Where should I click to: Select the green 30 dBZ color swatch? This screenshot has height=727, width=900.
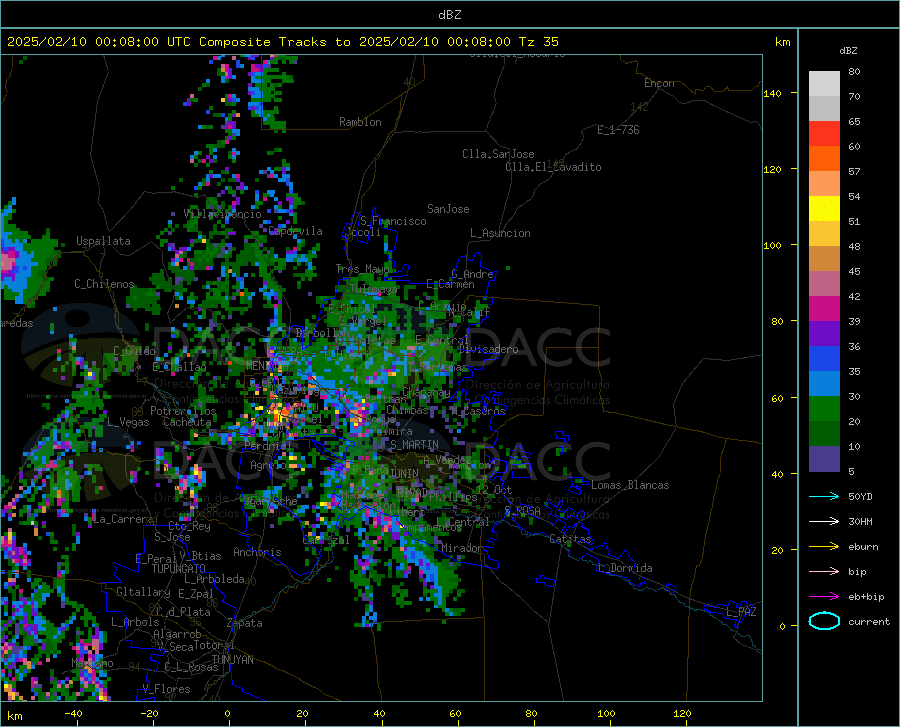[824, 409]
